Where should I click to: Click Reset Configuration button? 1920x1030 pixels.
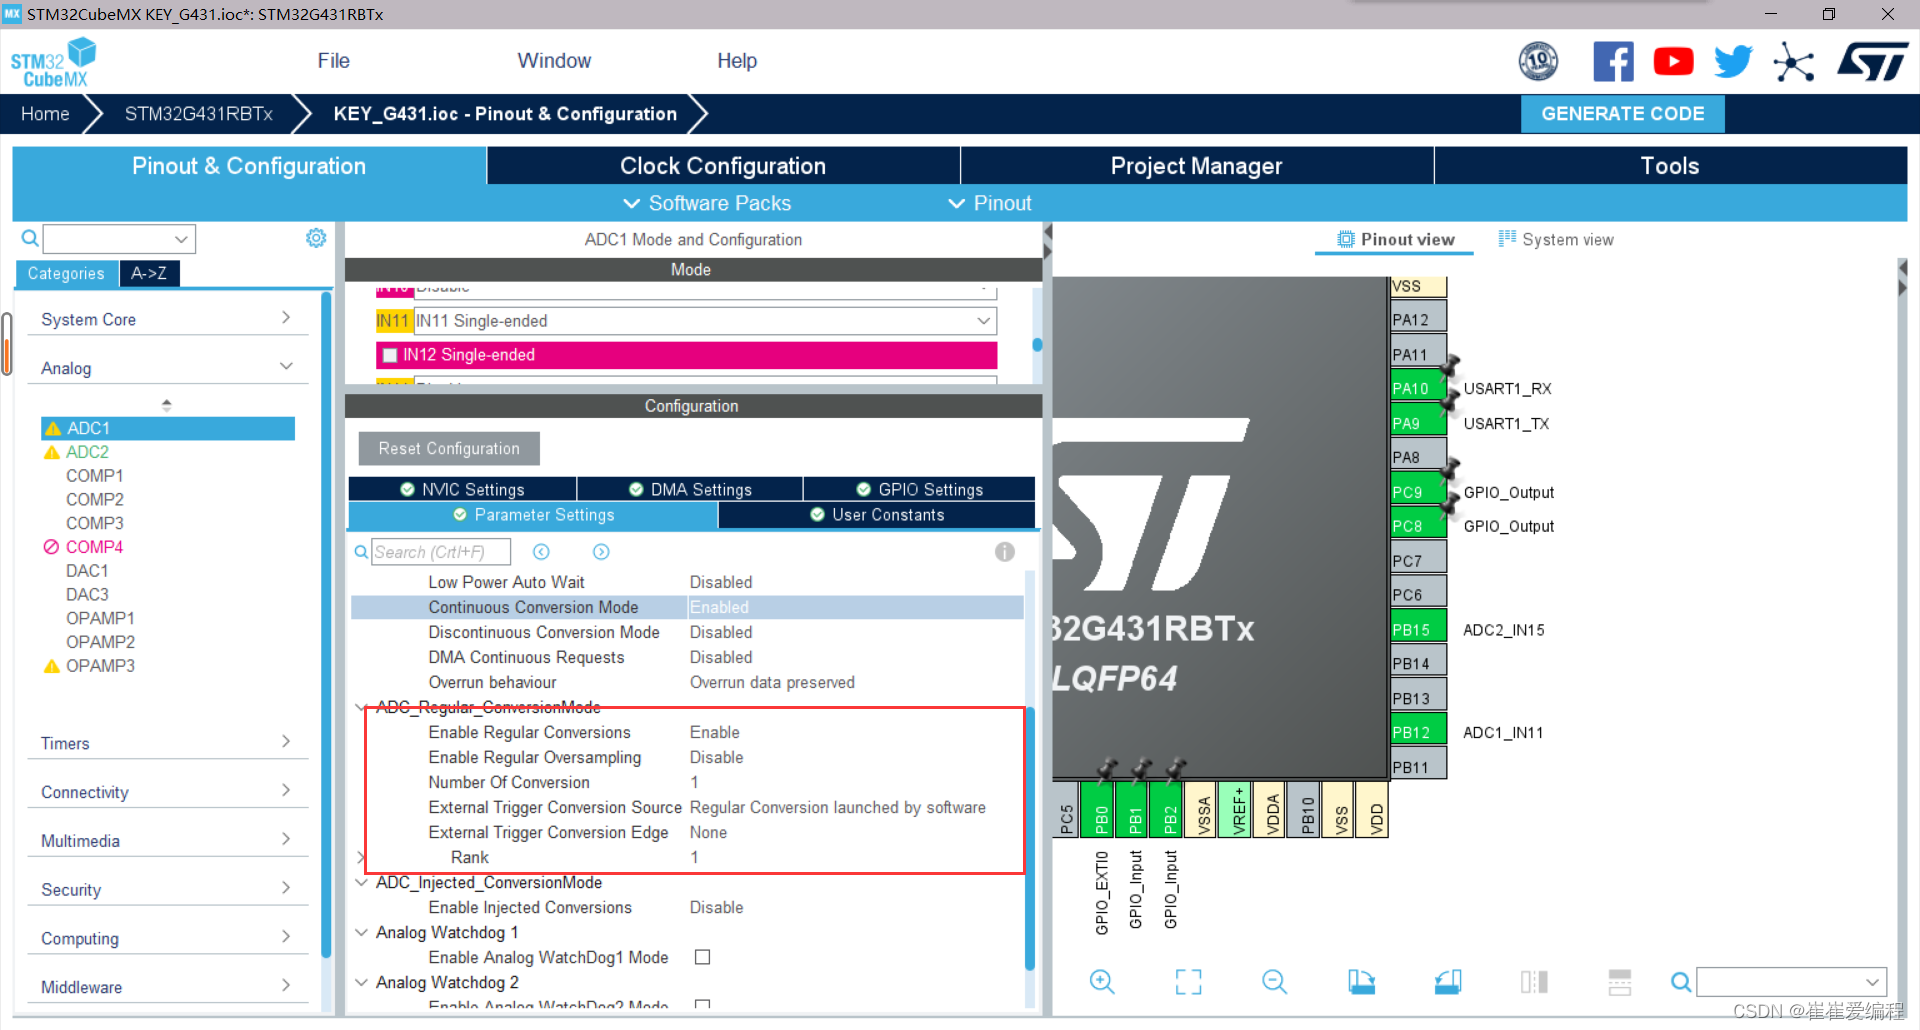click(449, 449)
